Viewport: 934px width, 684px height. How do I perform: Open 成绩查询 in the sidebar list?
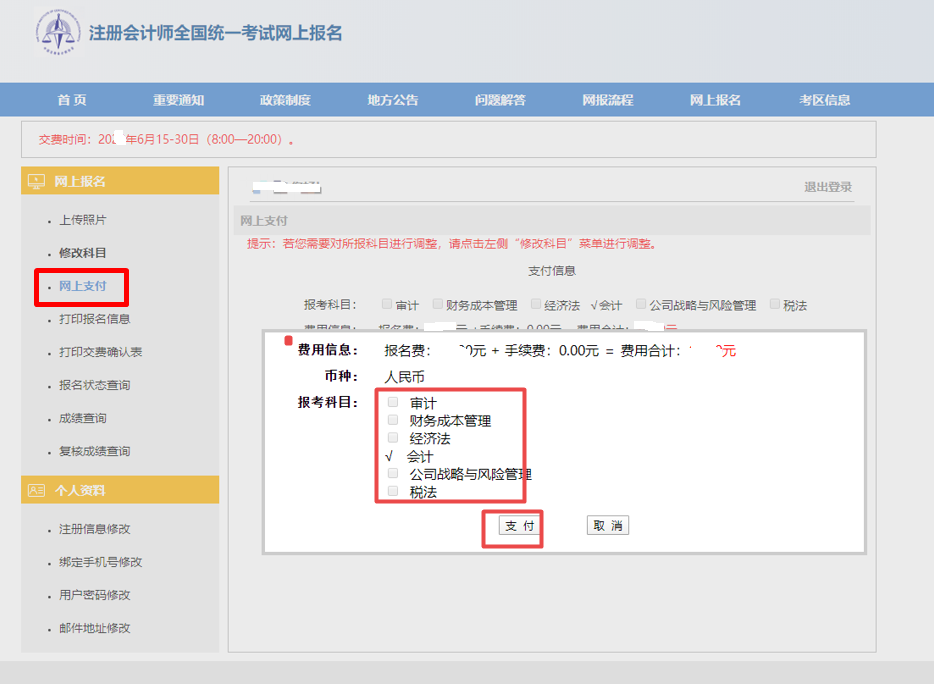click(x=82, y=418)
